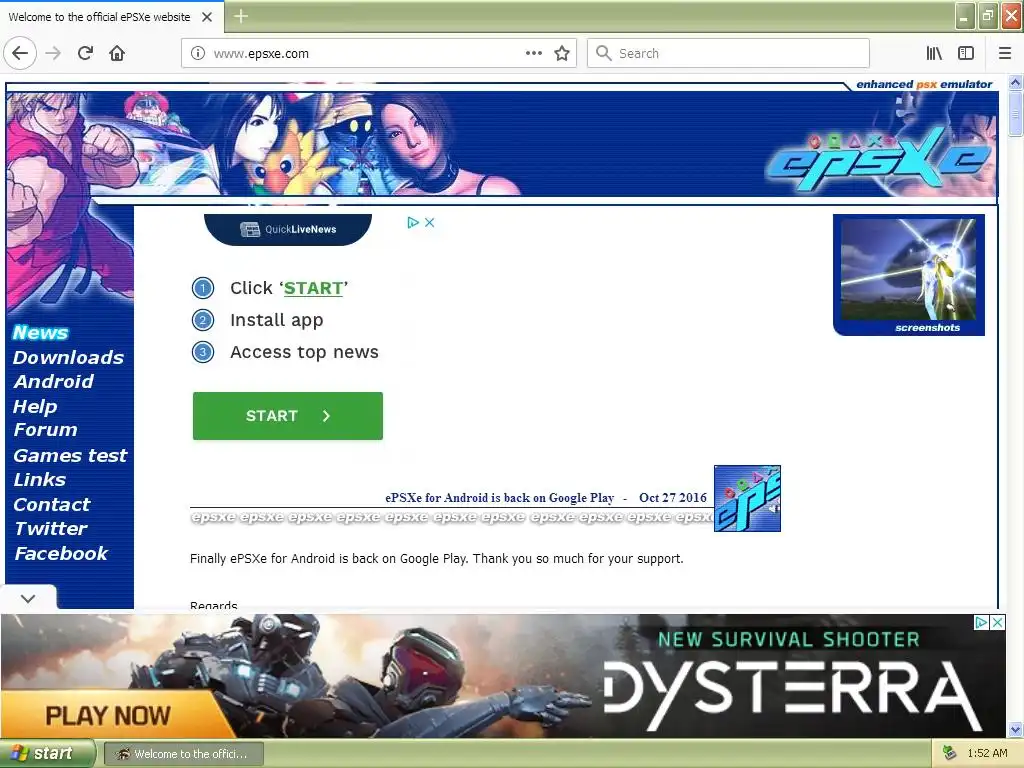Open the Help section

[35, 406]
